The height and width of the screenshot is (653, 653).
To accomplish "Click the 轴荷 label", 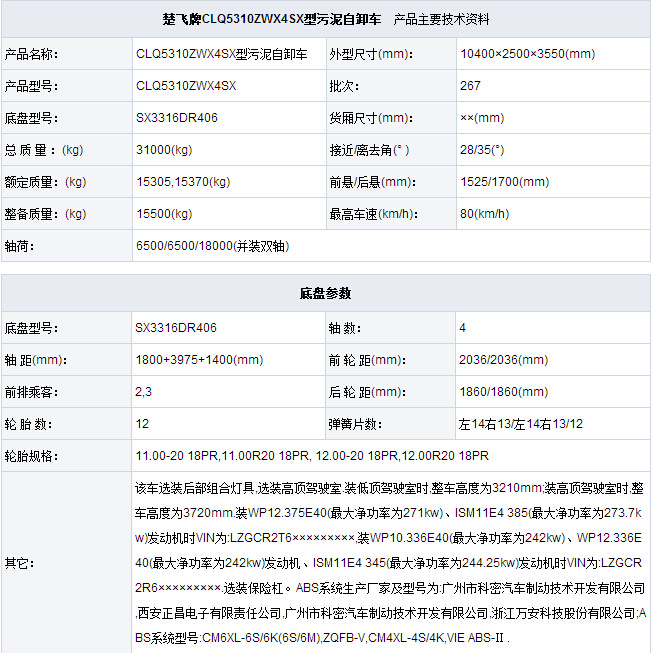I will (x=19, y=246).
